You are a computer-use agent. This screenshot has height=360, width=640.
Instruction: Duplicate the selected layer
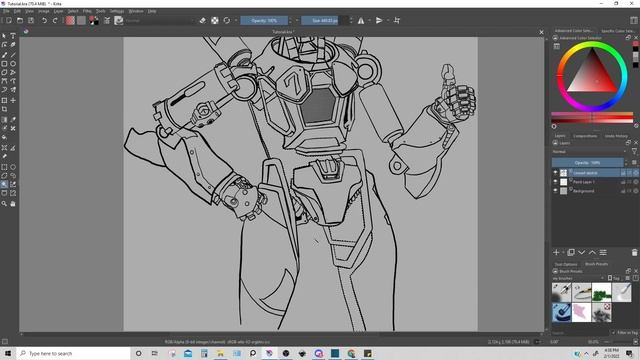tap(571, 253)
